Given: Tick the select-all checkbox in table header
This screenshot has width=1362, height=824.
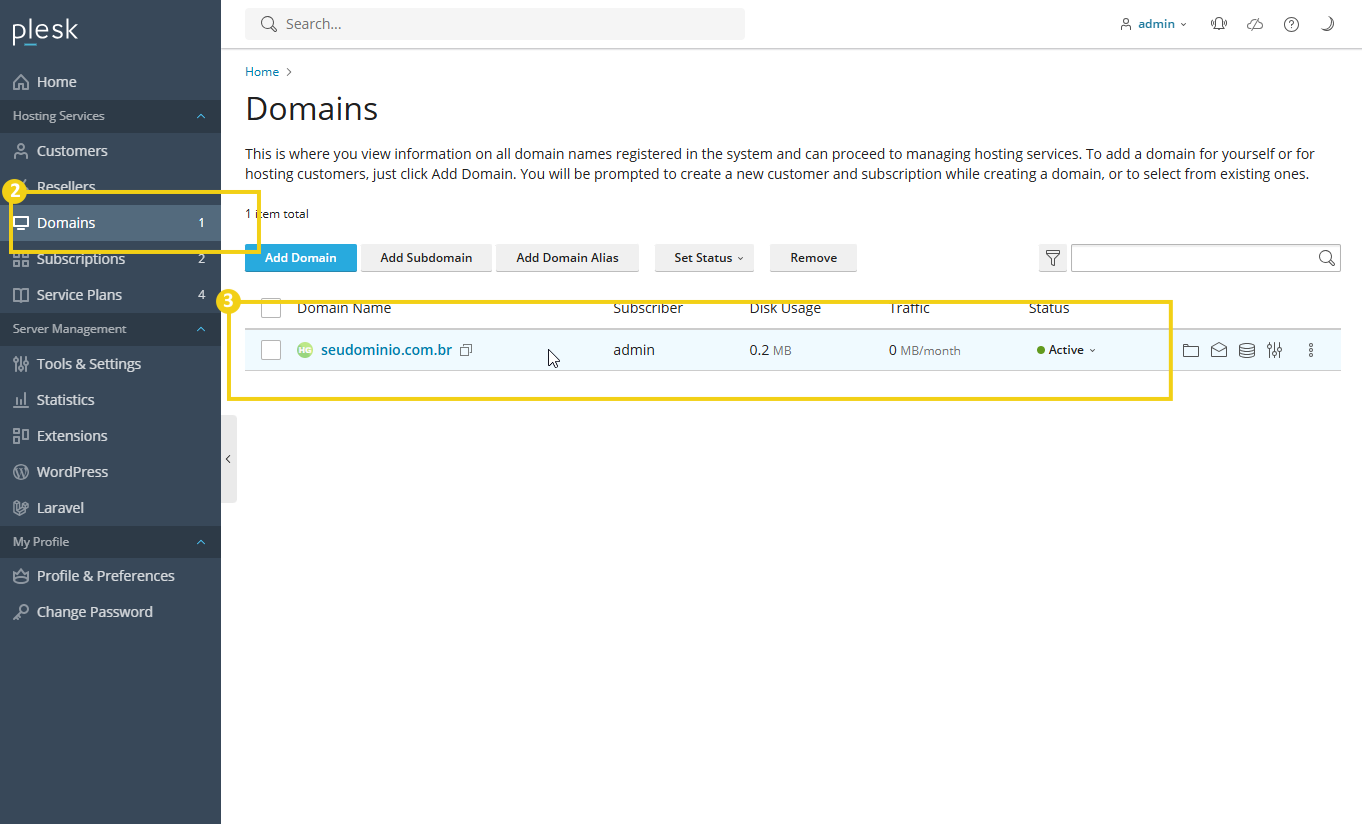Looking at the screenshot, I should (271, 308).
